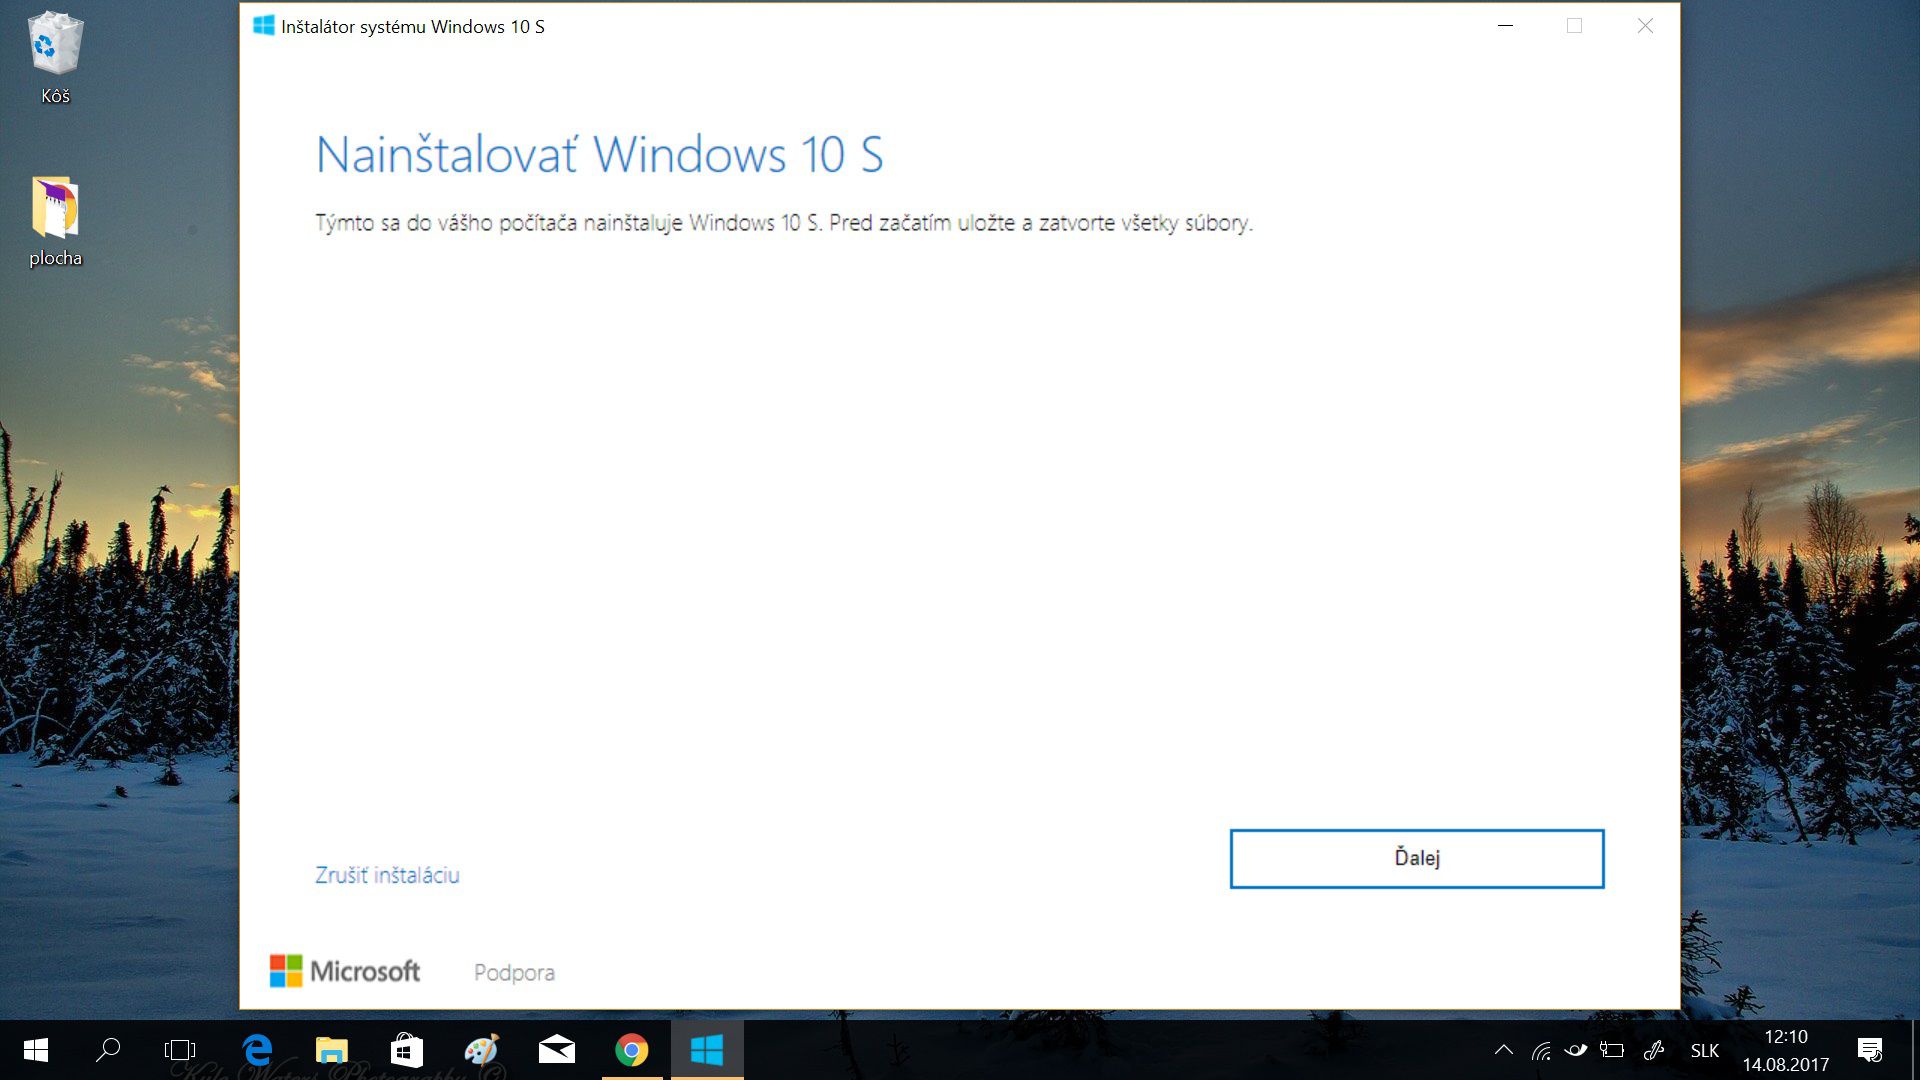Click the installer title bar text

413,27
